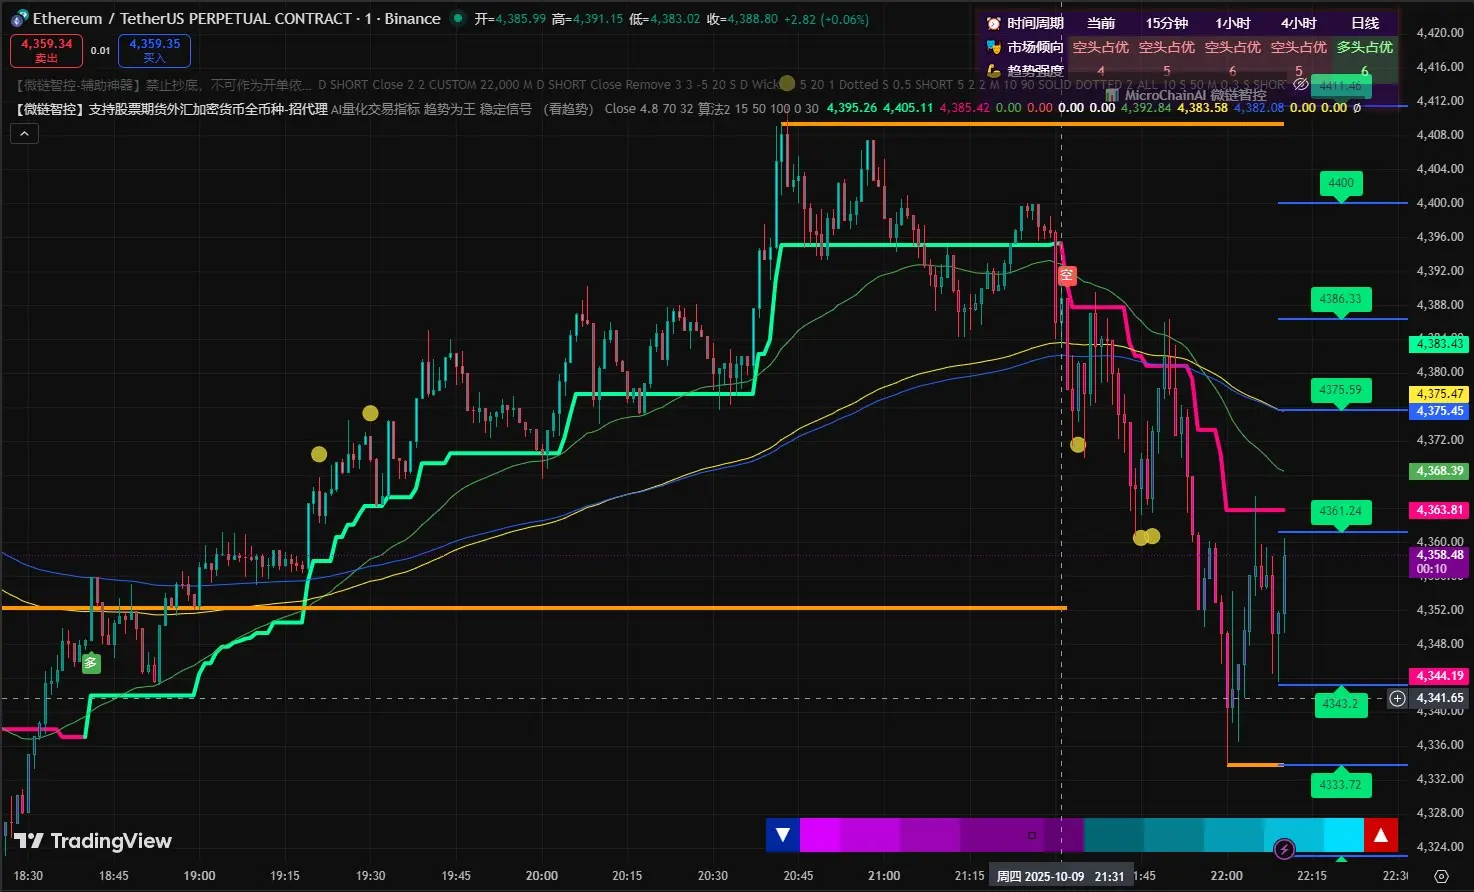This screenshot has height=892, width=1474.
Task: Click the plus icon beside the 4,341.65 crosshair price
Action: pyautogui.click(x=1397, y=698)
